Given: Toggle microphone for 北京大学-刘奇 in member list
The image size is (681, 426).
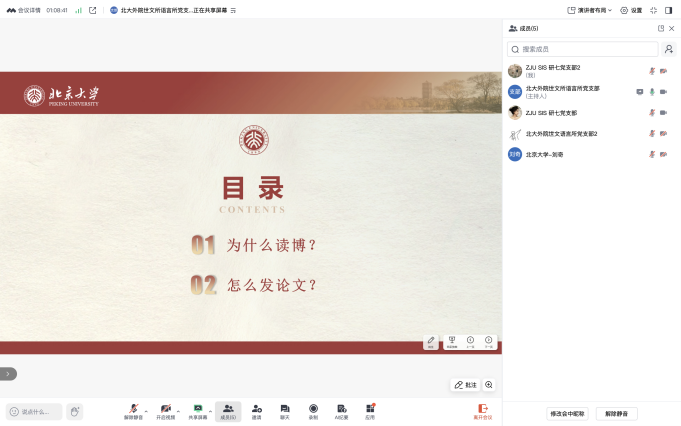Looking at the screenshot, I should [x=652, y=154].
